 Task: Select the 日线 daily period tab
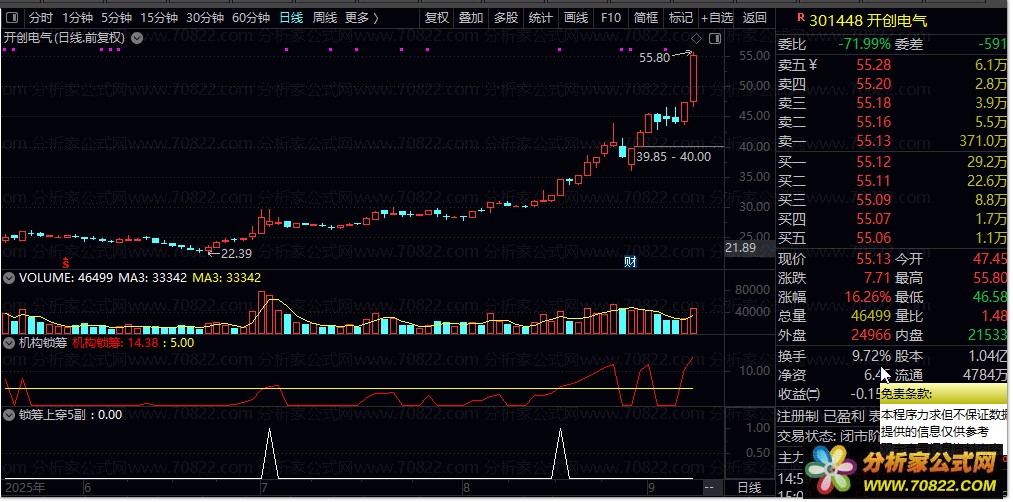291,17
